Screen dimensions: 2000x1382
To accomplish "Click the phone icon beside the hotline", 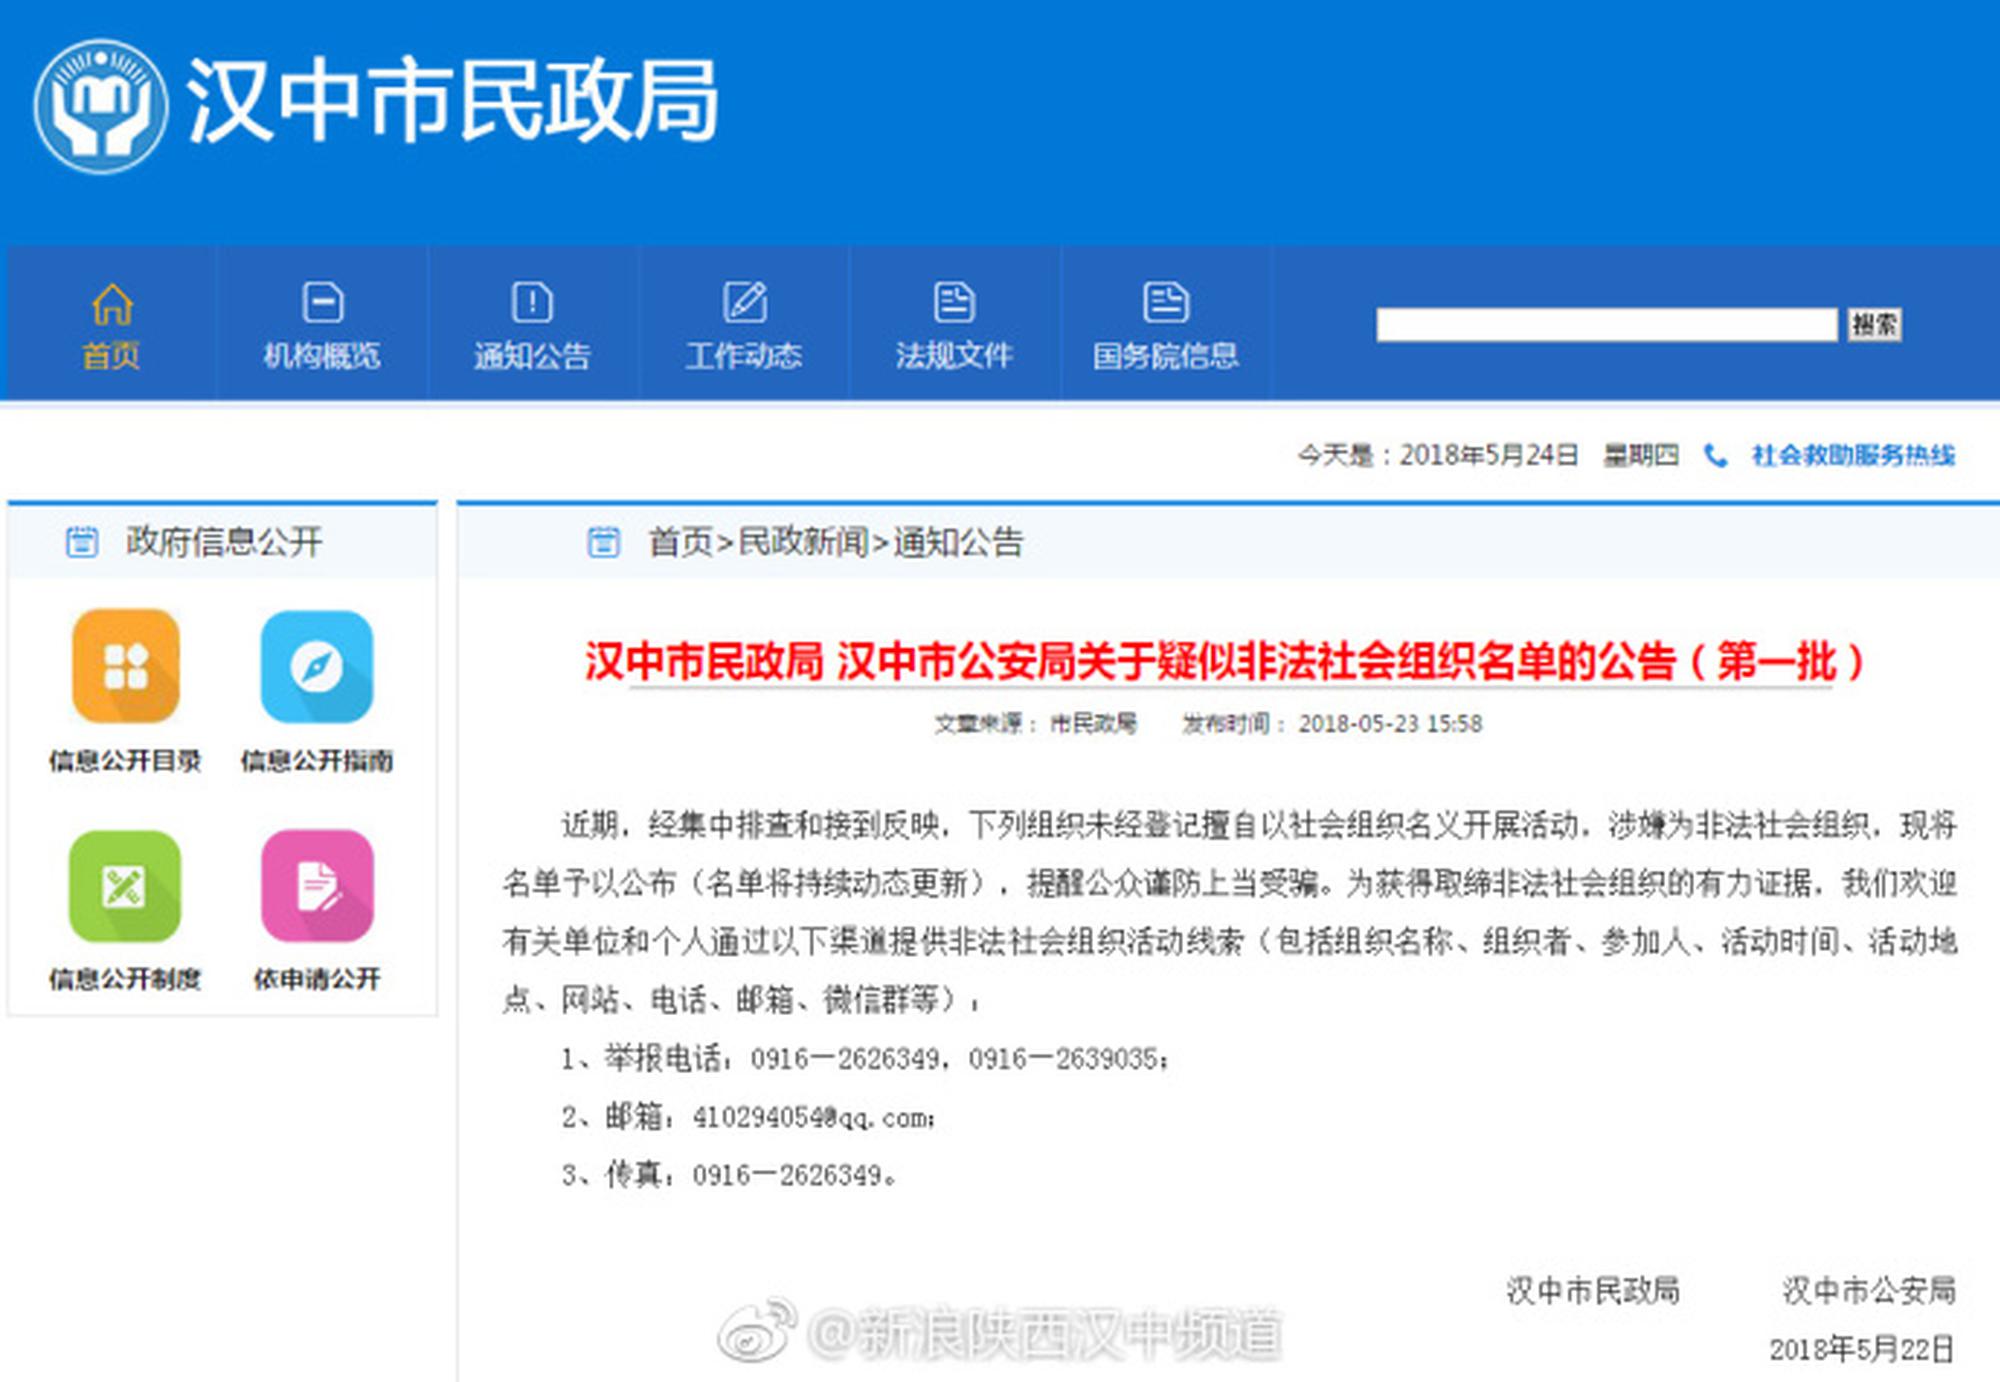I will [x=1715, y=456].
